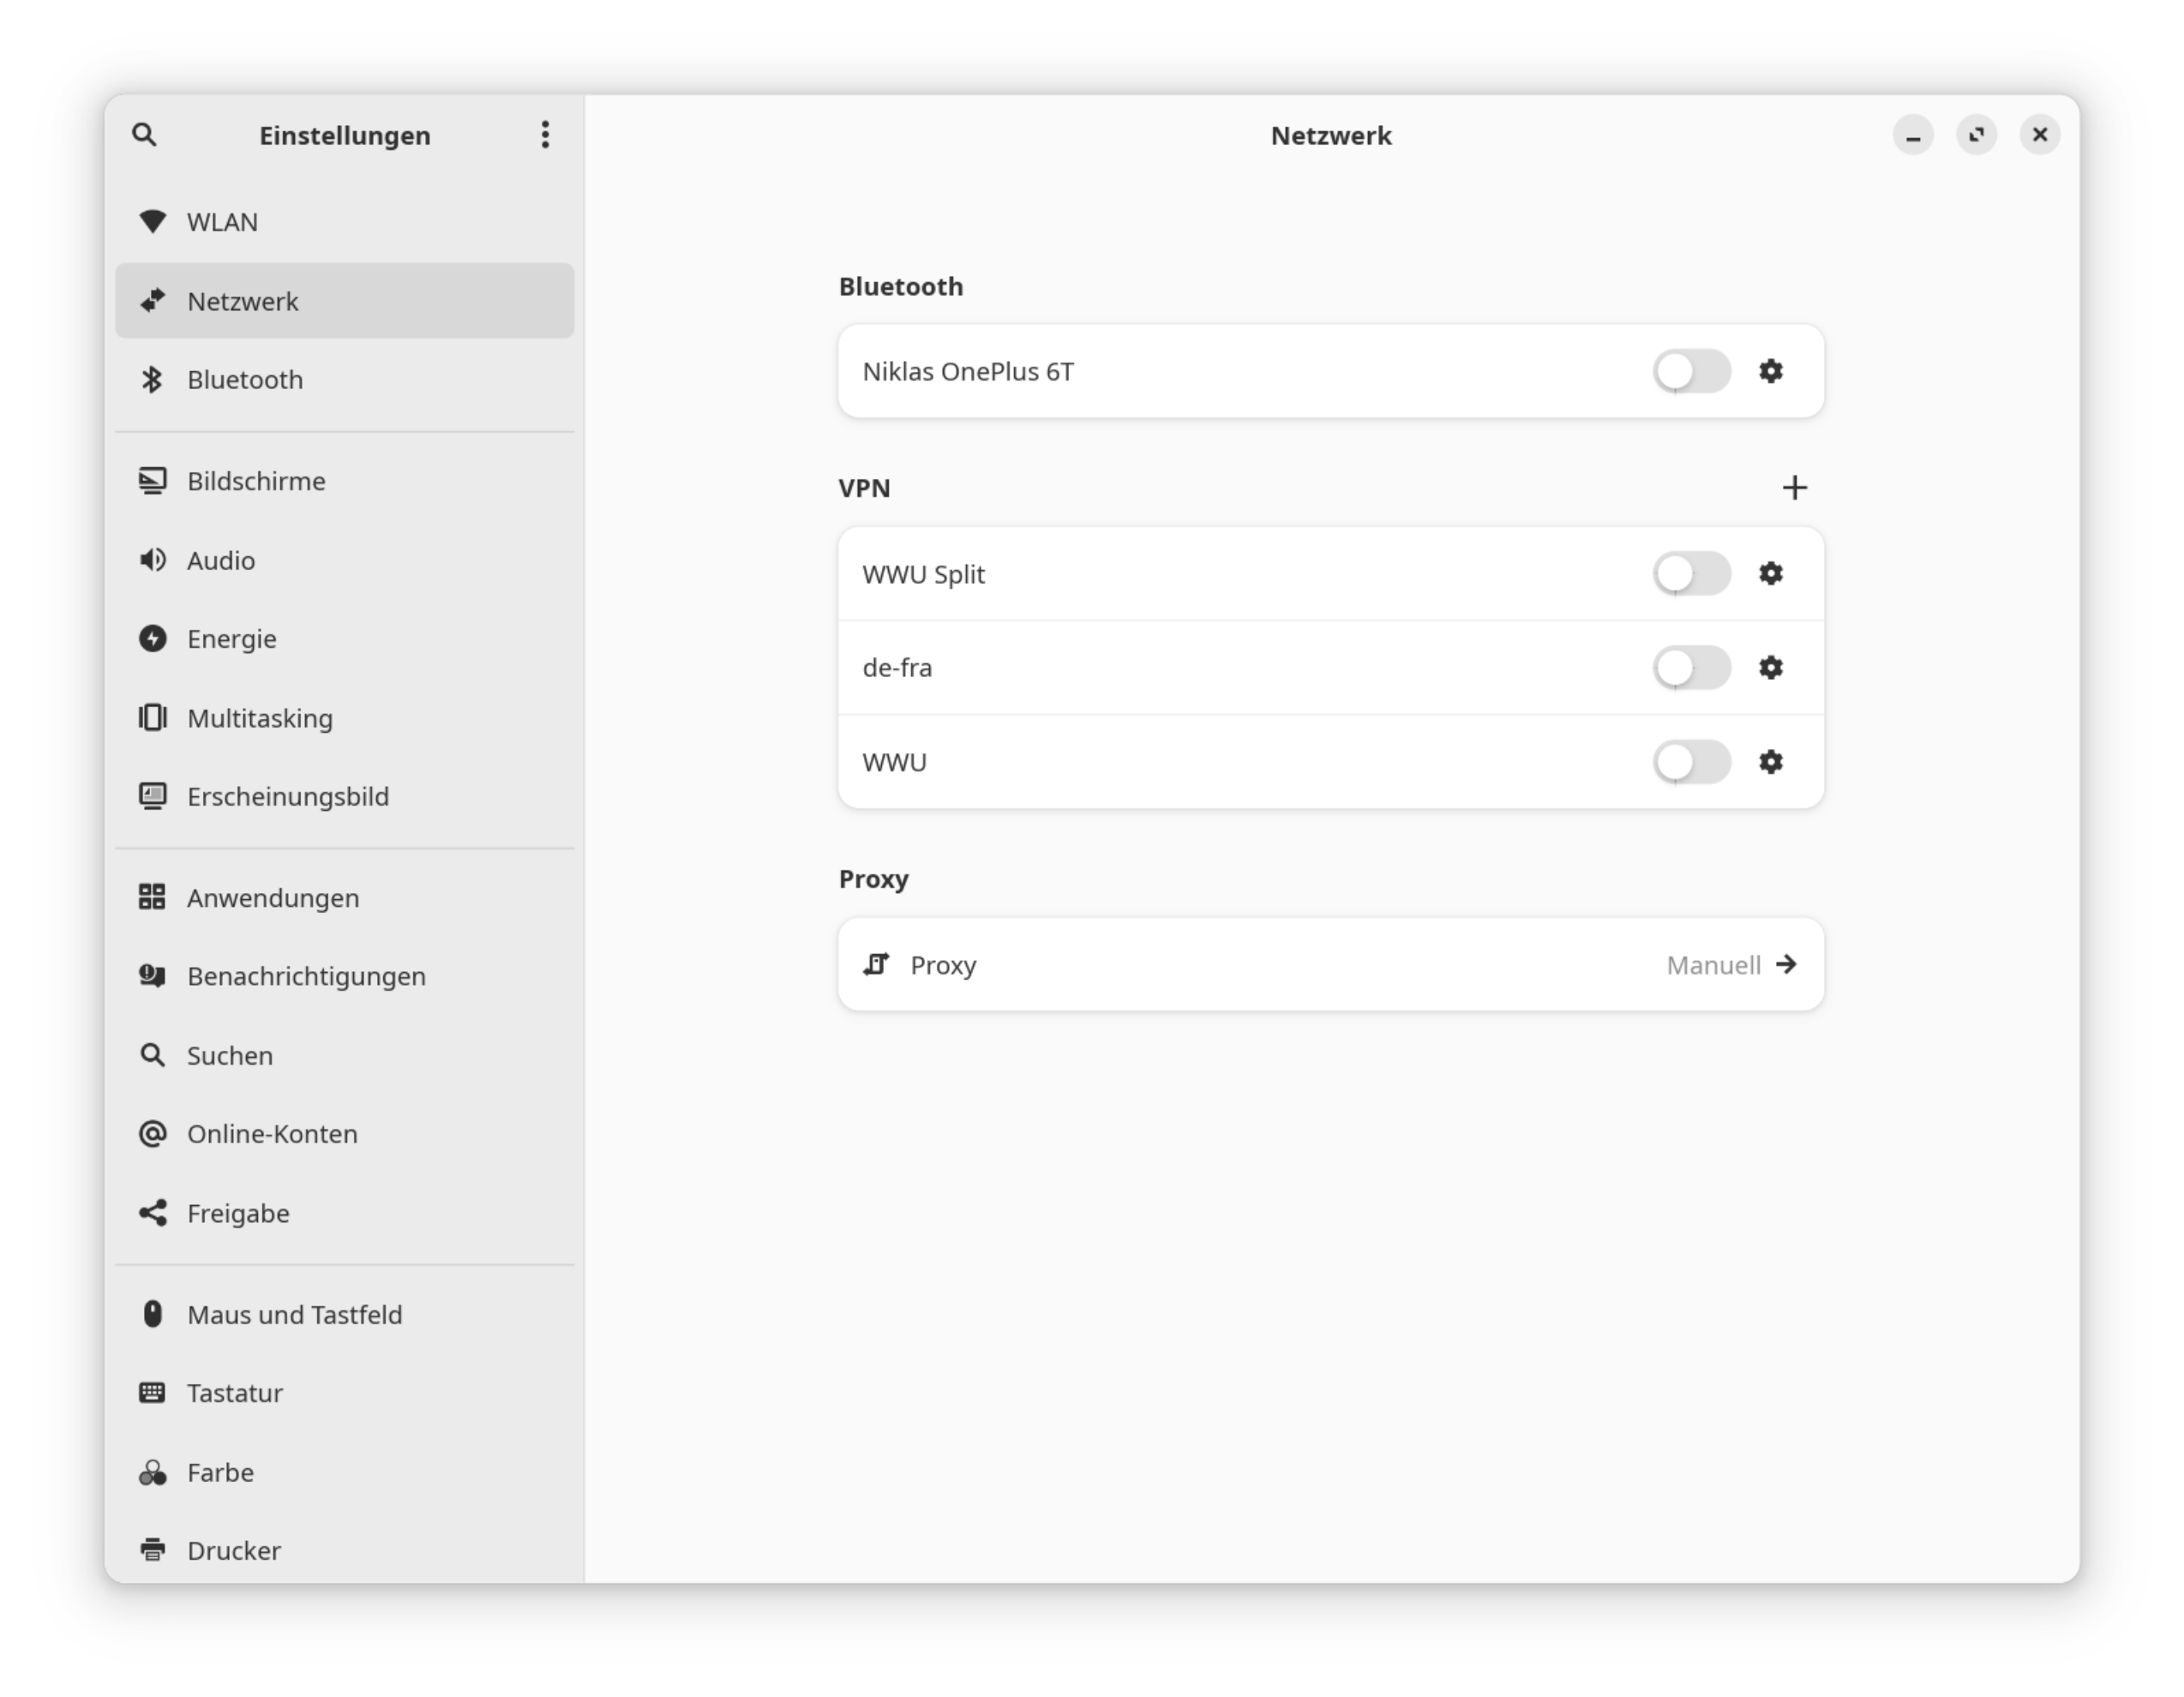Open gear settings for Niklas OnePlus 6T
2184x1697 pixels.
click(1770, 371)
